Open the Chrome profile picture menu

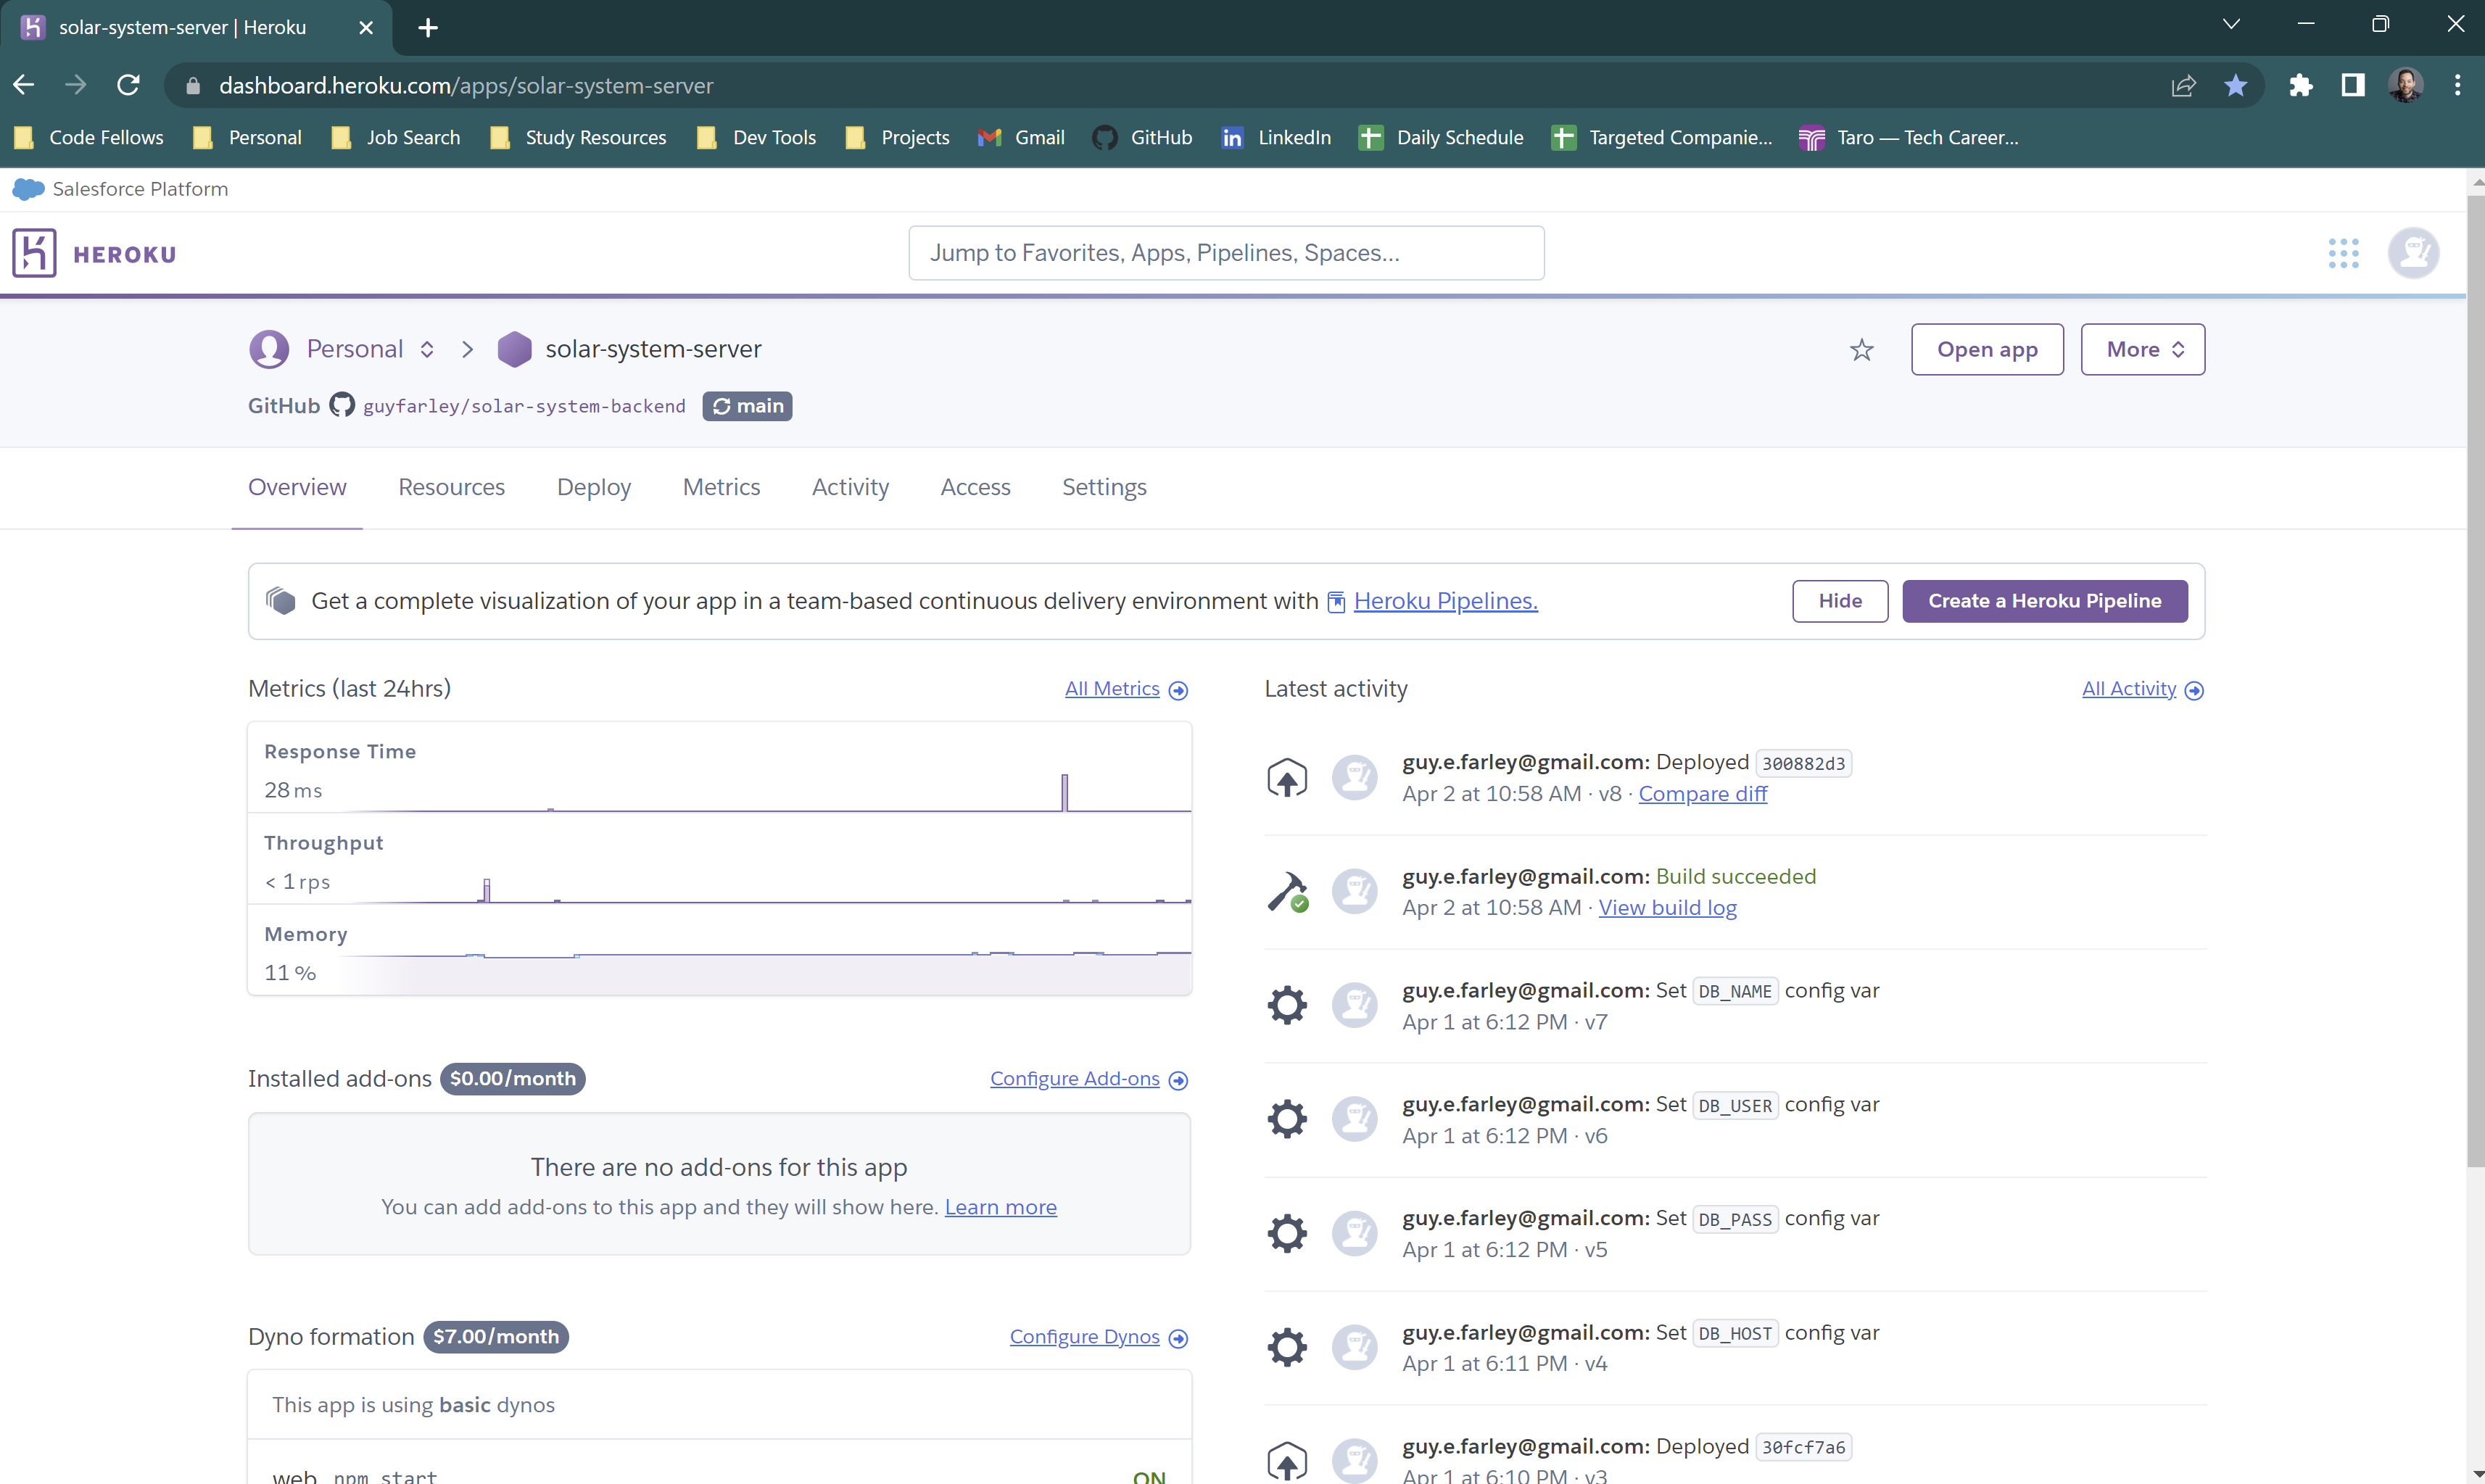[2405, 85]
